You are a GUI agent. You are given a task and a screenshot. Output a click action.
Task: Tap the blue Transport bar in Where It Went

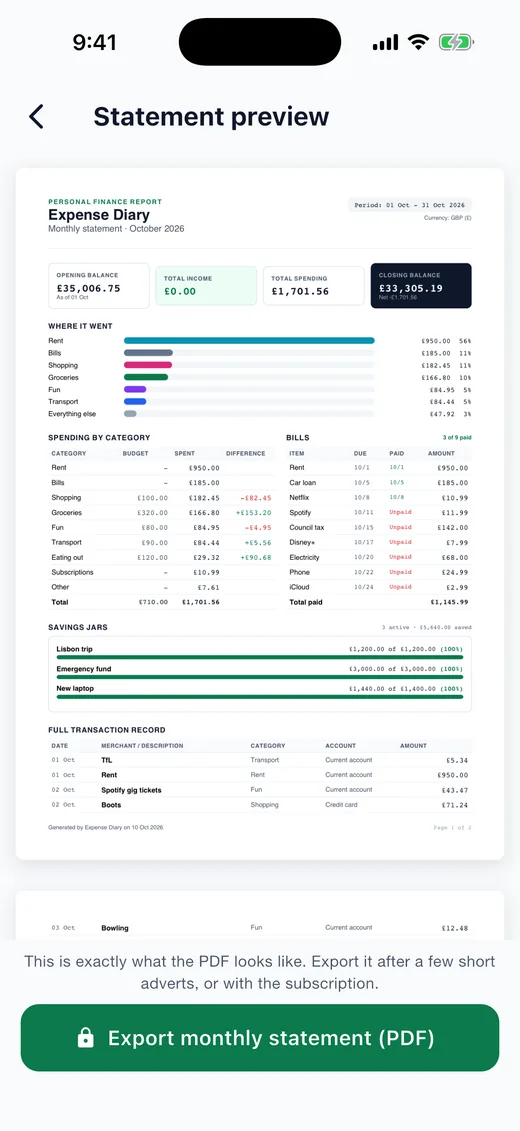pos(135,402)
